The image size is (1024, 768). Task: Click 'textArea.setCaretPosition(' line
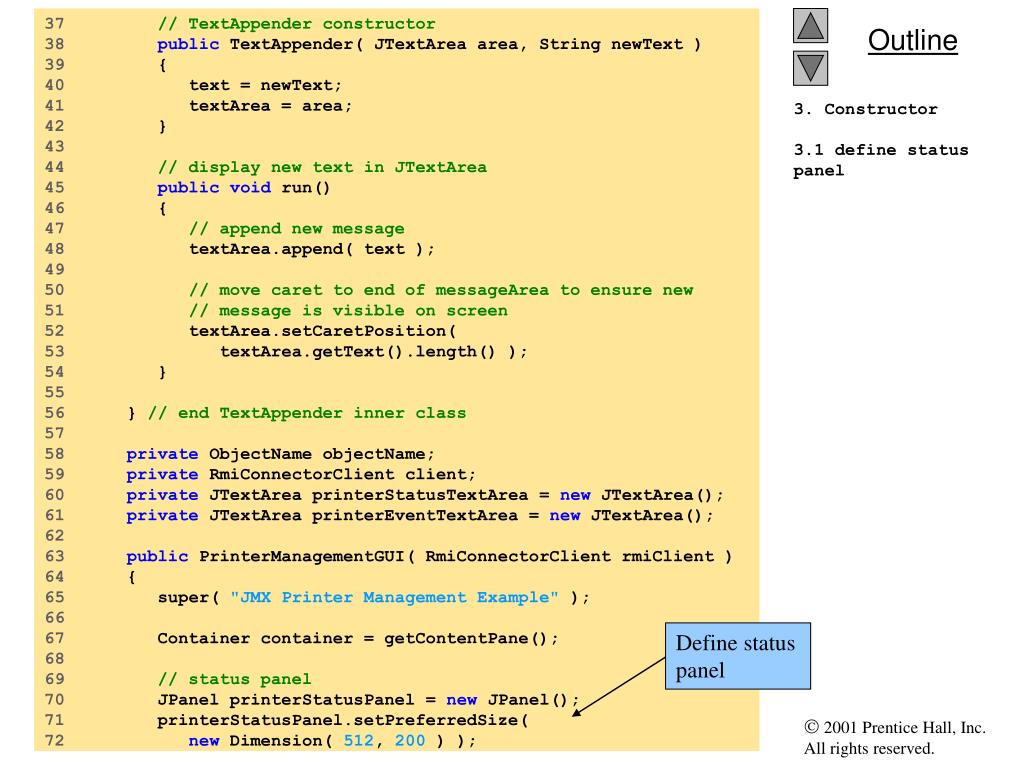[x=323, y=331]
